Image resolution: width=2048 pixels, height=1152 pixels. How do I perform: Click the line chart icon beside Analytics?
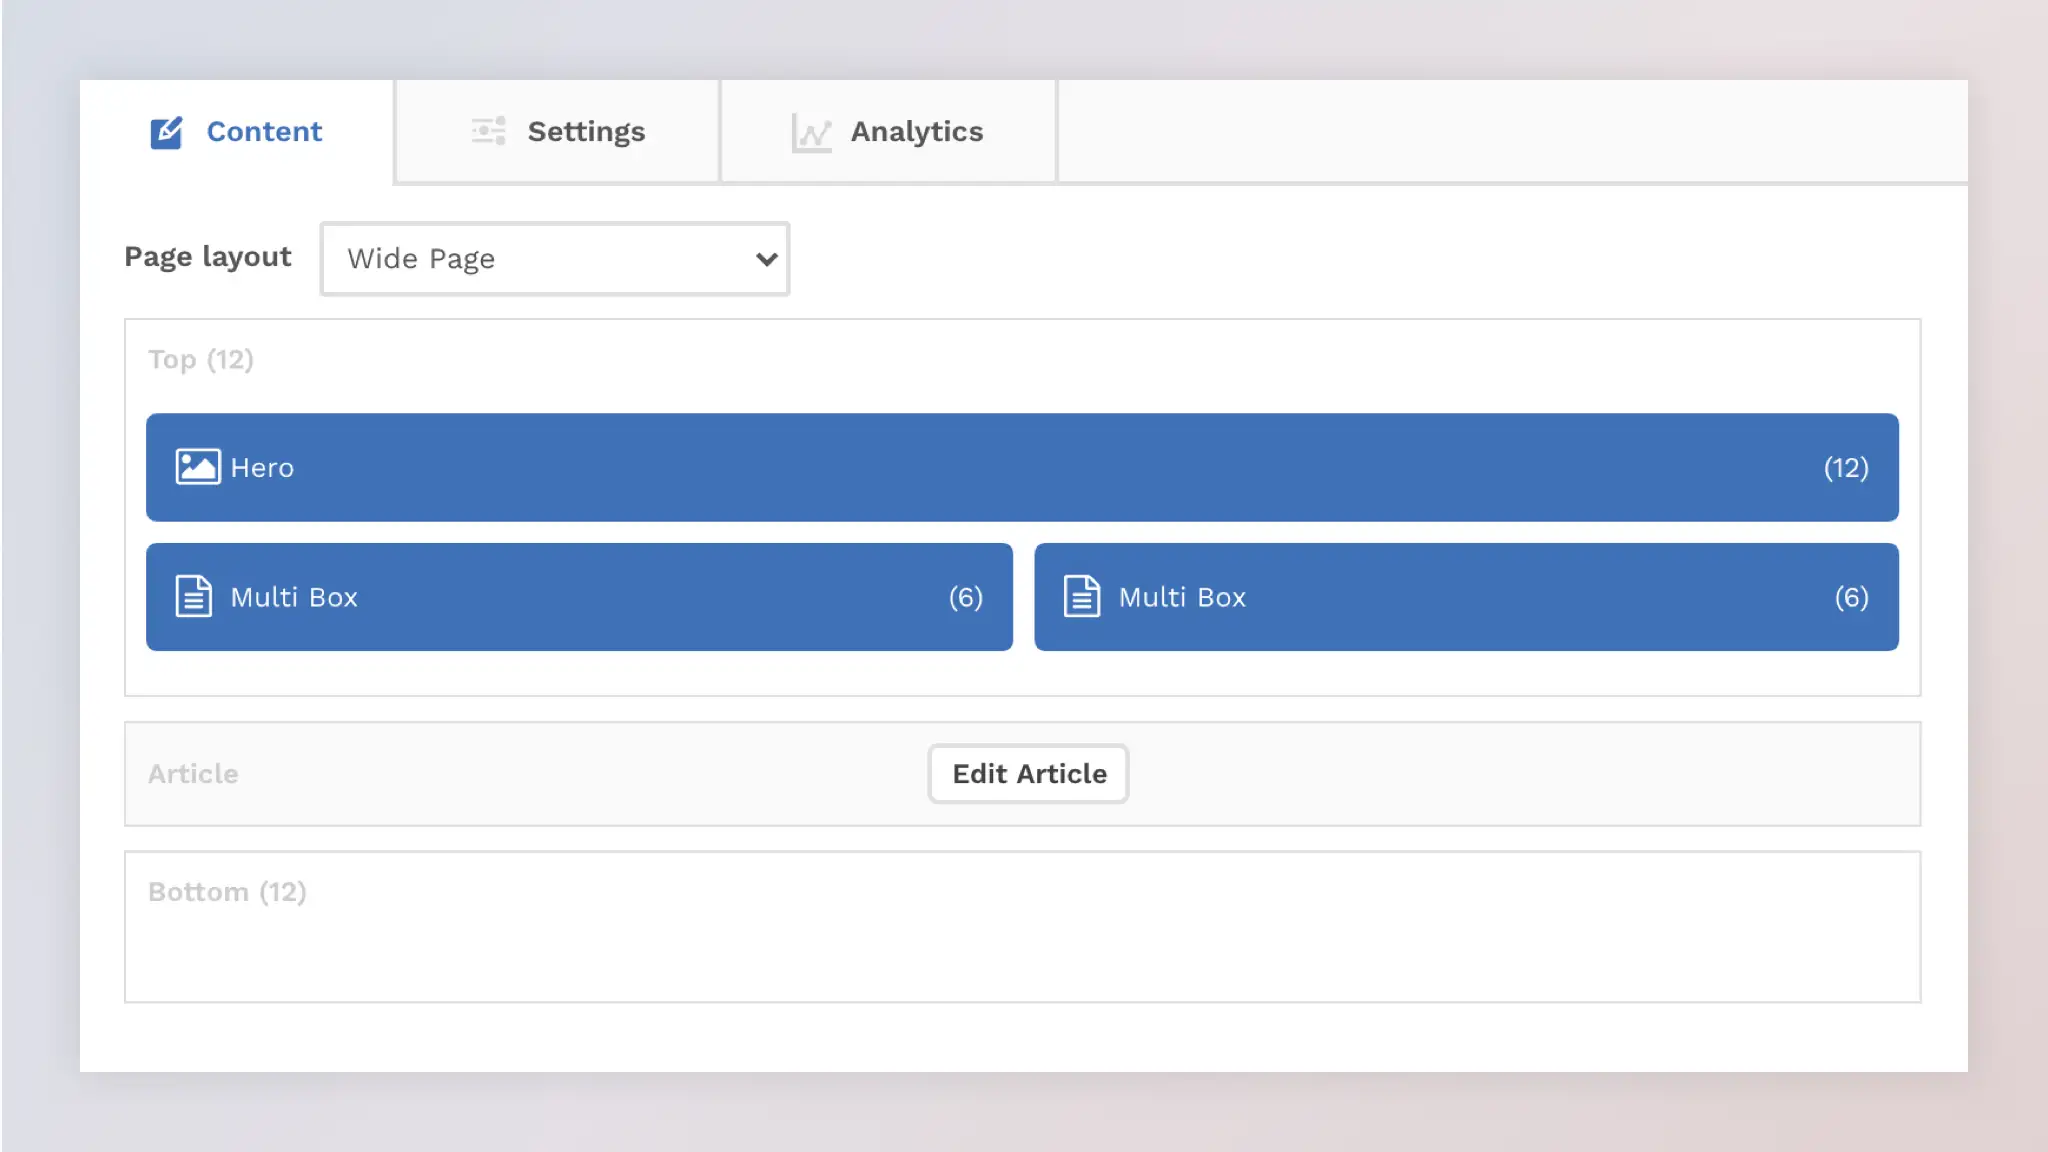click(x=810, y=131)
